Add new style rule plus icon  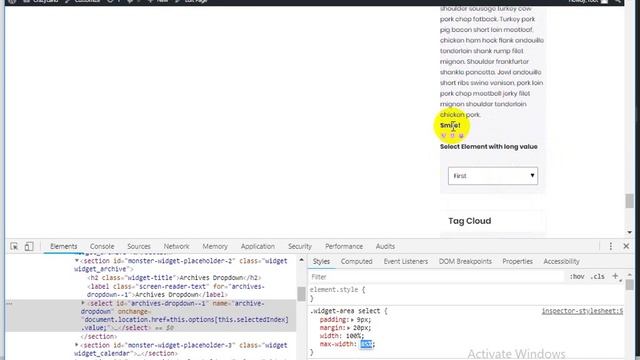pyautogui.click(x=615, y=276)
